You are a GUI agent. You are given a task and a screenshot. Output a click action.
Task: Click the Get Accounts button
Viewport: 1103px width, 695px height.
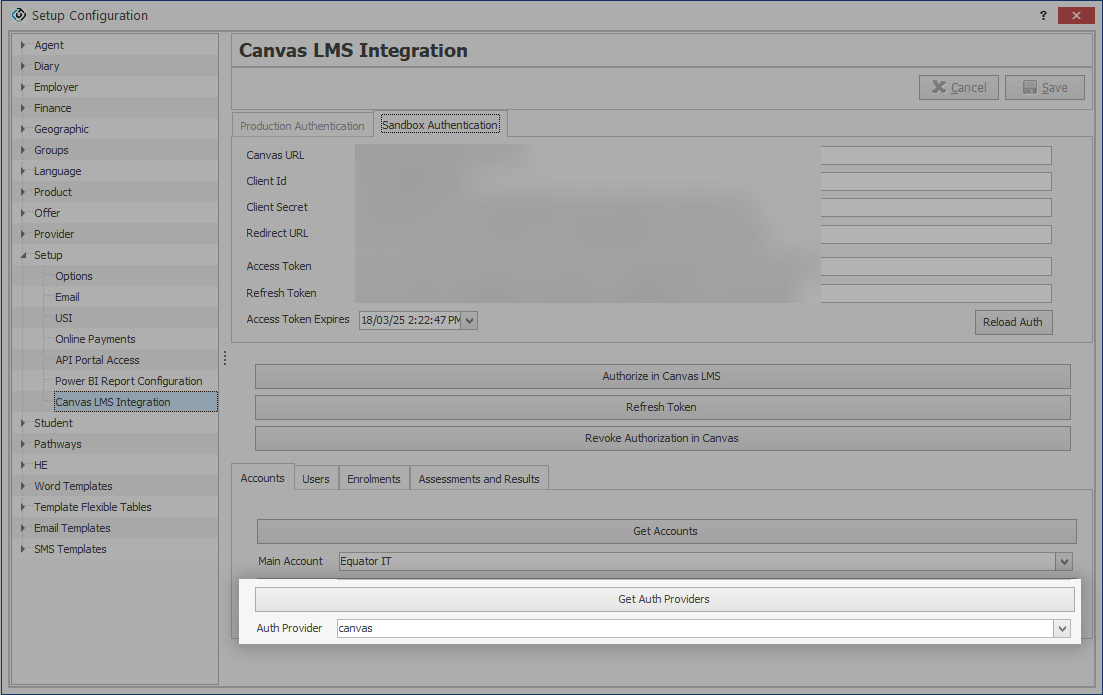(x=665, y=531)
